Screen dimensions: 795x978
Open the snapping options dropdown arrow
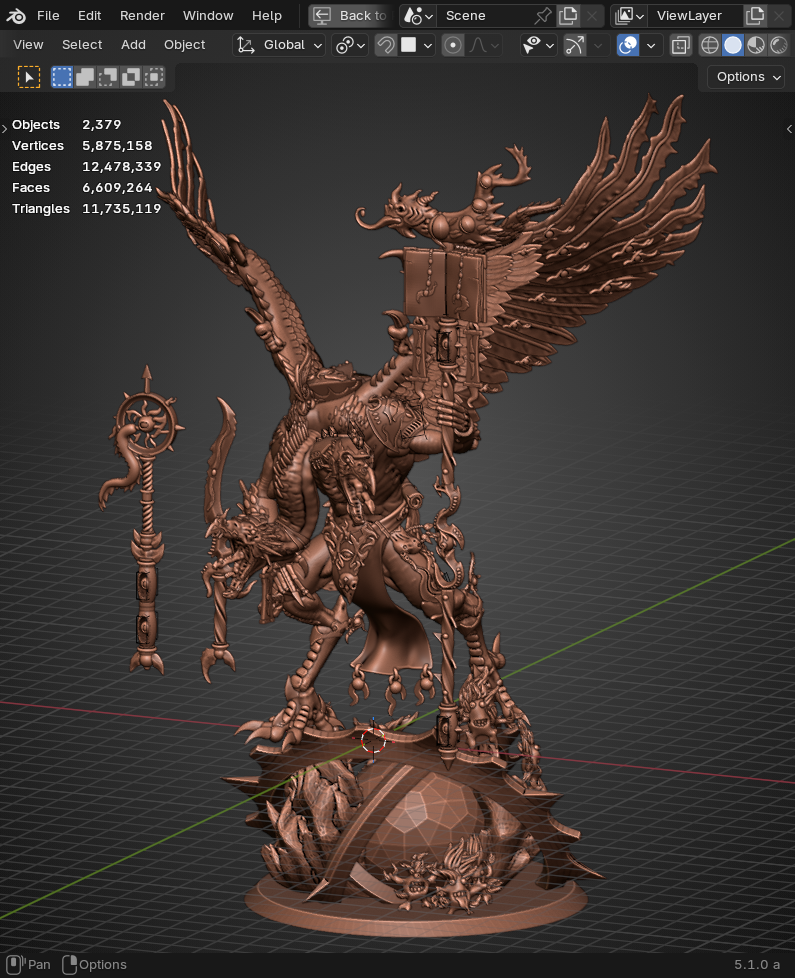[428, 45]
